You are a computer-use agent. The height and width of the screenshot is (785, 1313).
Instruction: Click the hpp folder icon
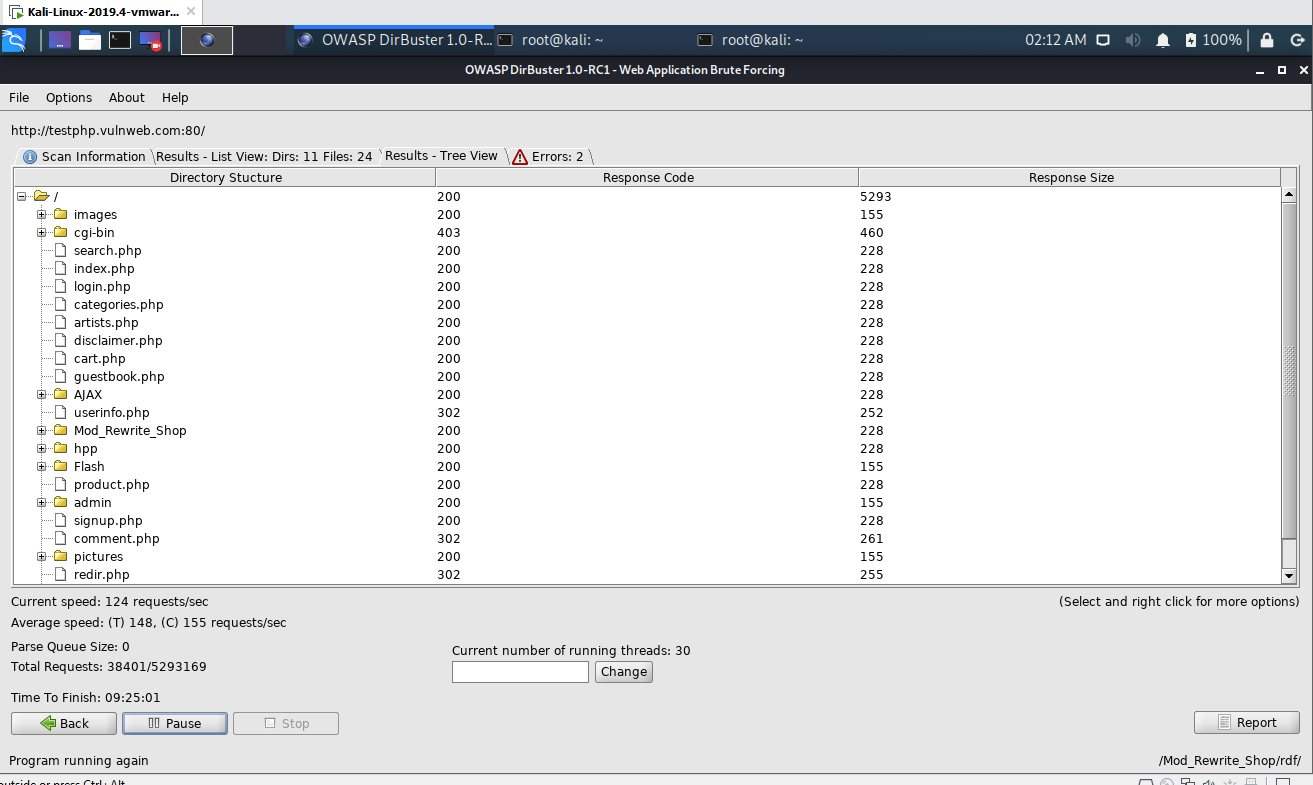point(60,448)
